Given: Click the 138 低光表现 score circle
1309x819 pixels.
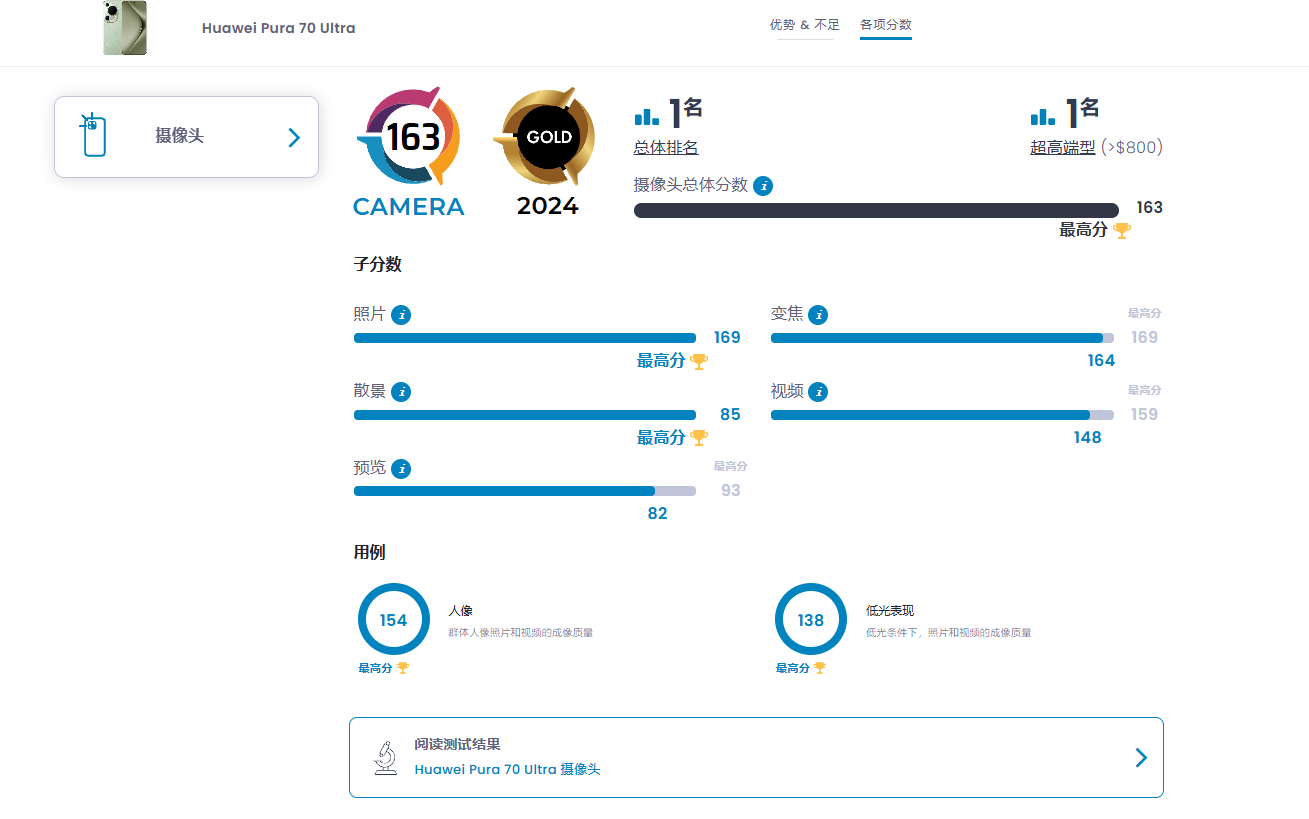Looking at the screenshot, I should click(x=811, y=620).
